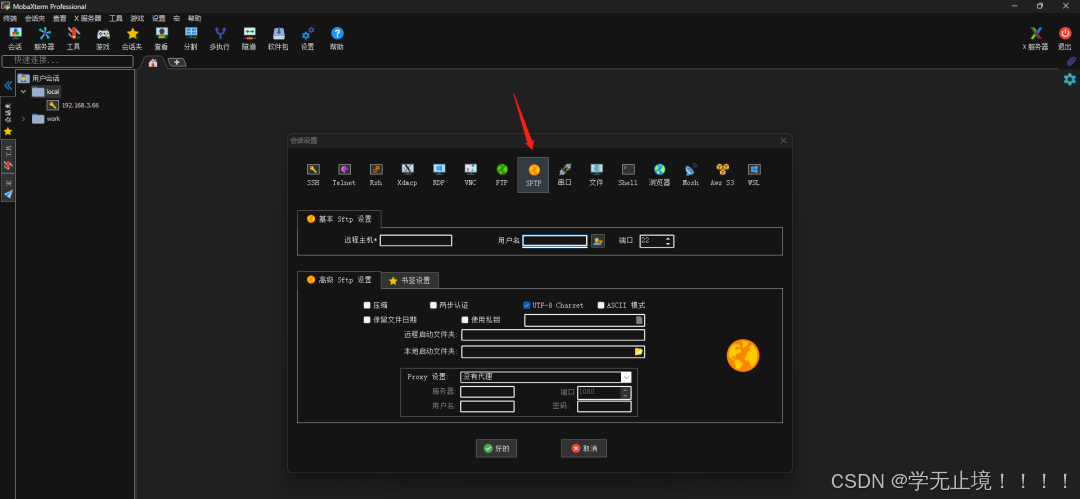Select the SSH session type
The width and height of the screenshot is (1080, 499).
pos(313,175)
